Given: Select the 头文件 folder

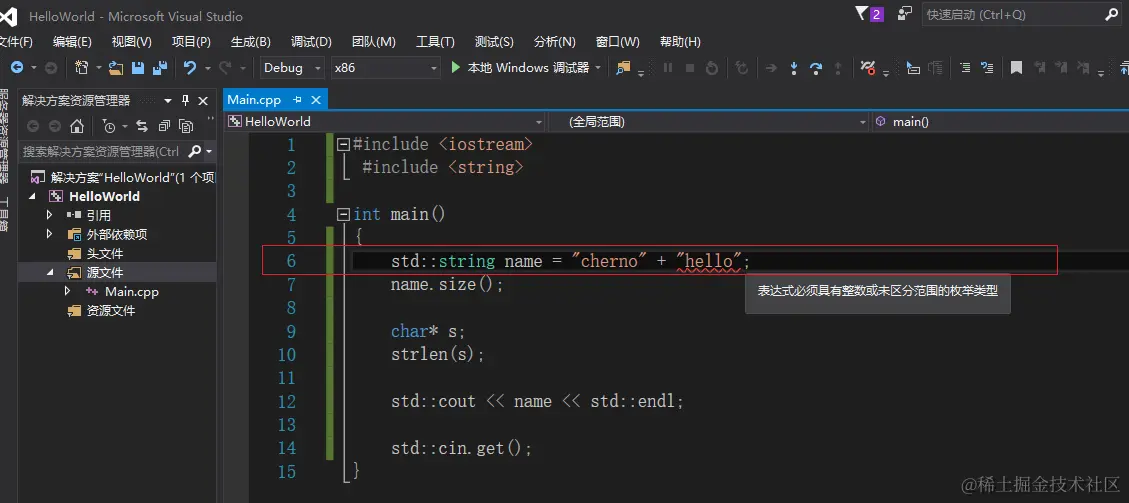Looking at the screenshot, I should pyautogui.click(x=105, y=253).
